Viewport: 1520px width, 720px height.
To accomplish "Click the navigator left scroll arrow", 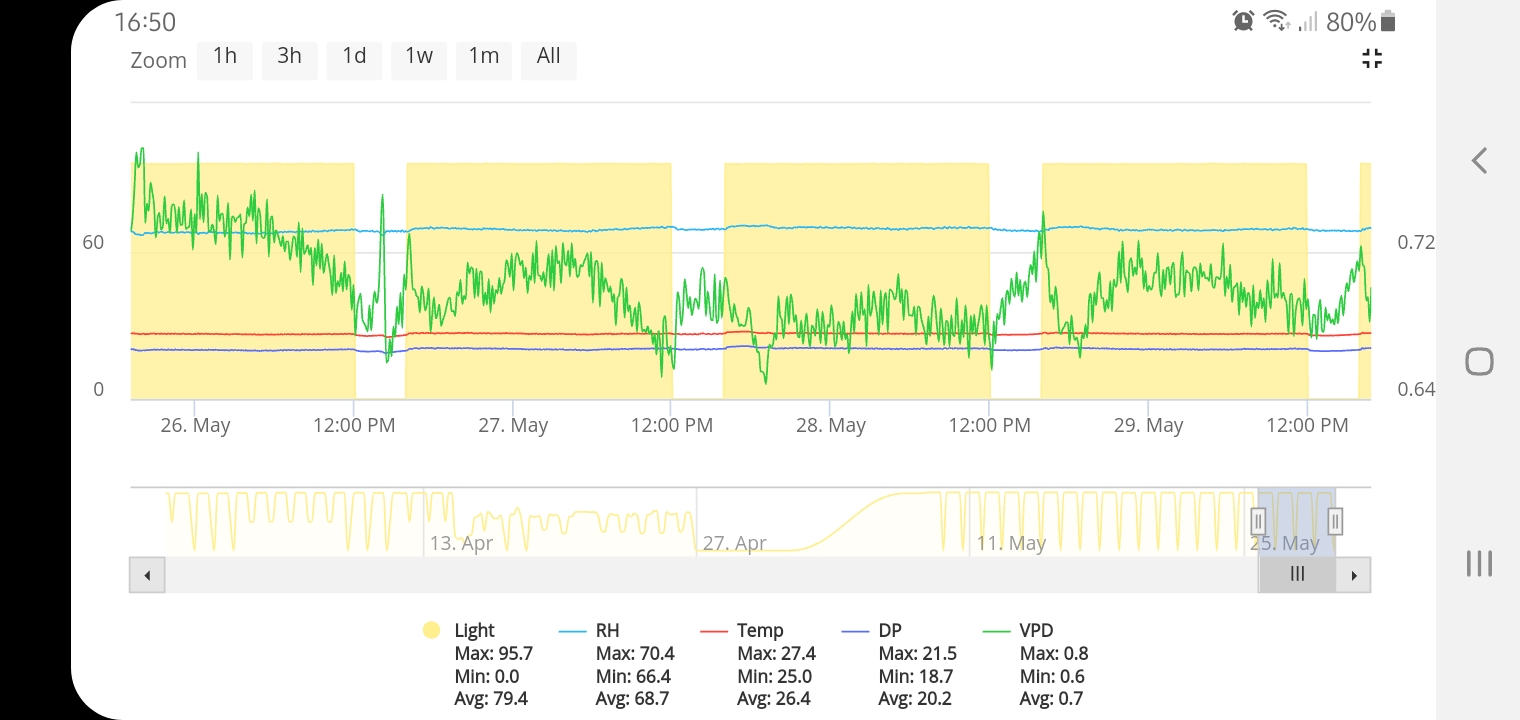I will [147, 575].
